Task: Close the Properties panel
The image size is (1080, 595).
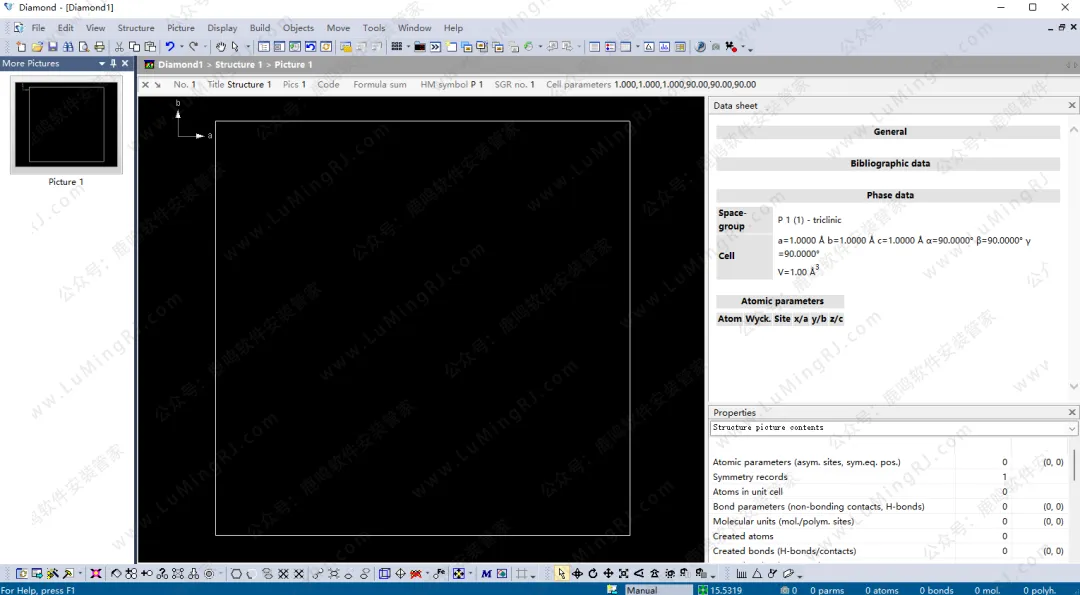Action: coord(1072,412)
